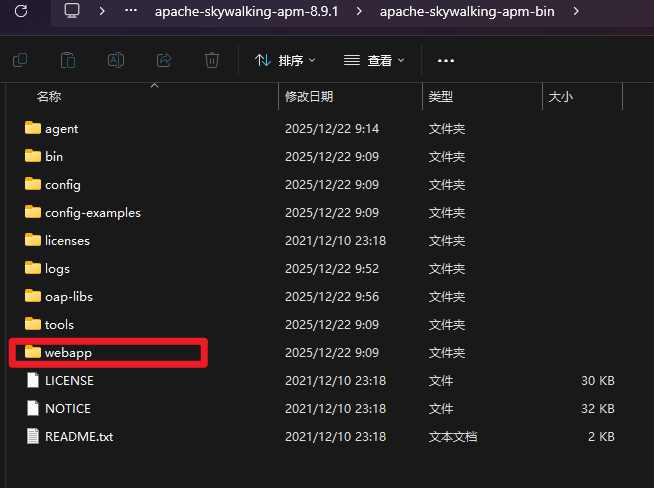Select the config-examples folder
Screen dimensions: 654x488
(92, 212)
